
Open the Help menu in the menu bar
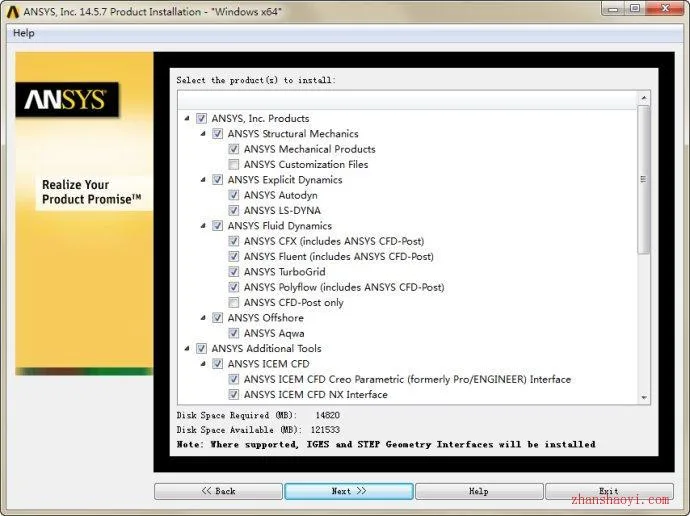pyautogui.click(x=24, y=33)
